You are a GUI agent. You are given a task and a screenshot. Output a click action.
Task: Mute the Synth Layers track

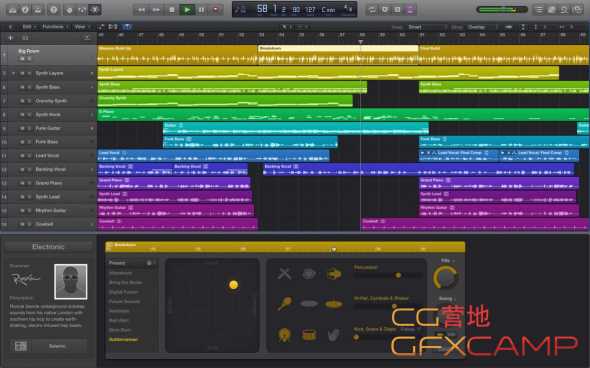coord(22,73)
